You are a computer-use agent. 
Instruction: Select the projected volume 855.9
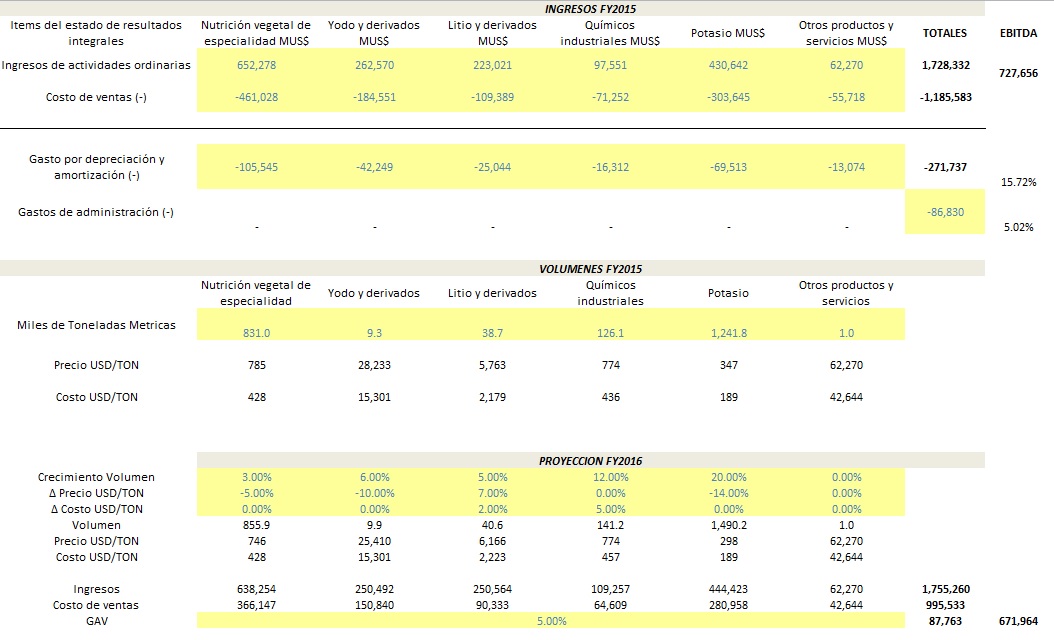point(256,525)
